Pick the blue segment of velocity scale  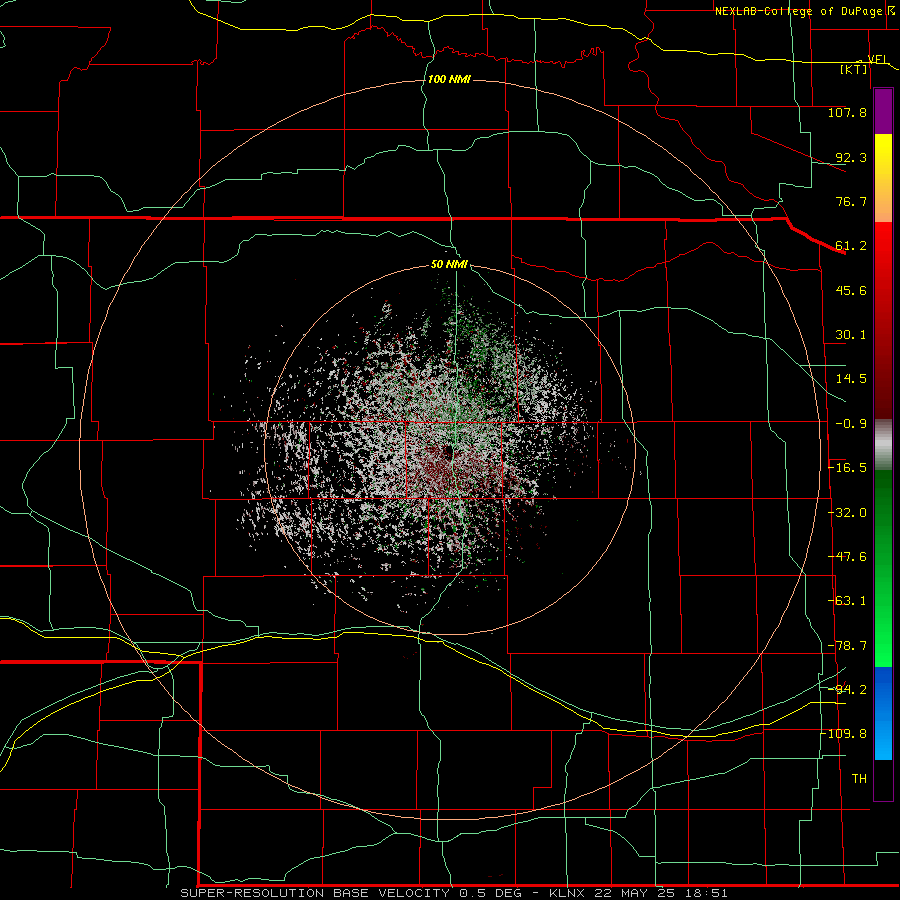(x=883, y=713)
